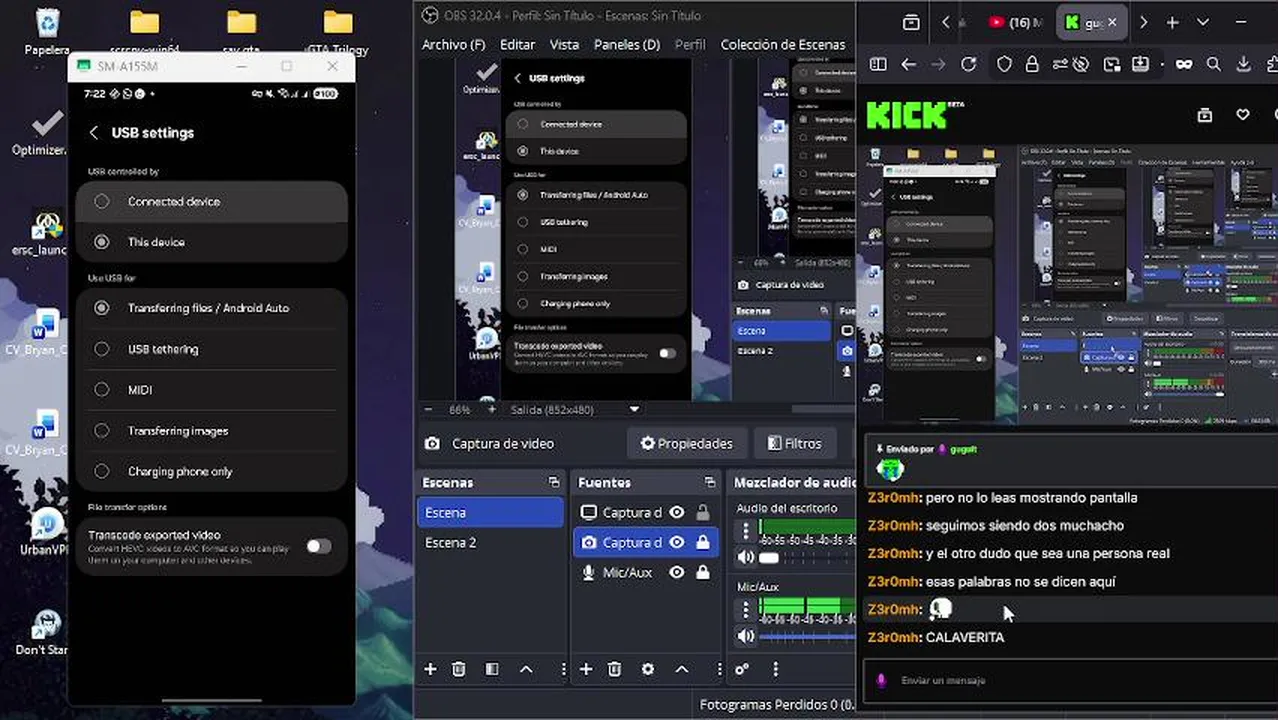Screen dimensions: 1278x720
Task: Open source properties gear in Fuentes toolbar
Action: click(648, 669)
